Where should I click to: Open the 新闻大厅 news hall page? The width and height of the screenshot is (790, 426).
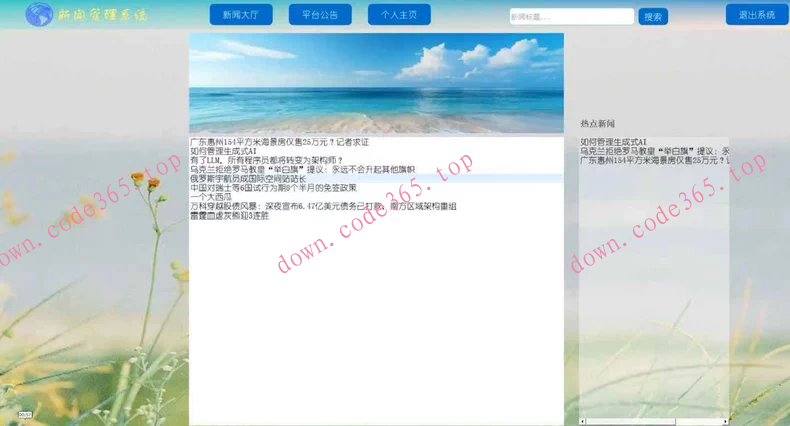pyautogui.click(x=241, y=15)
